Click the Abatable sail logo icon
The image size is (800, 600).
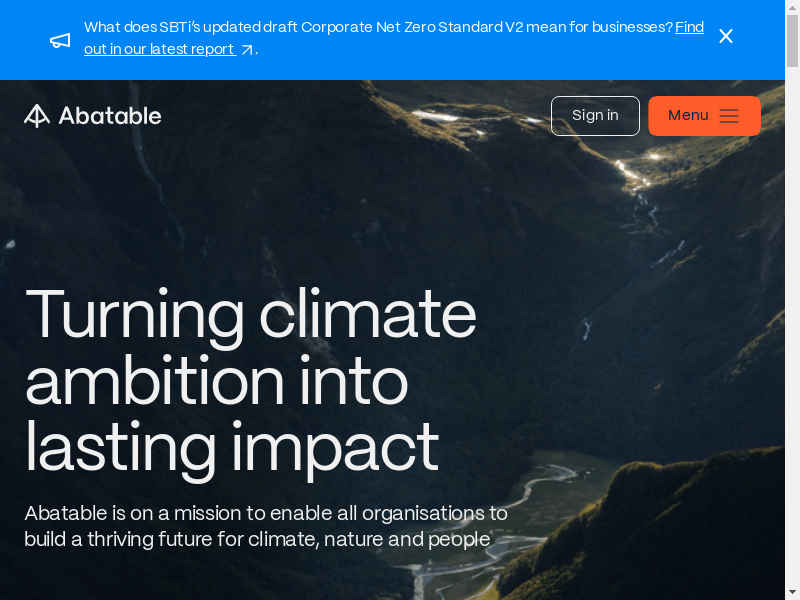click(37, 116)
